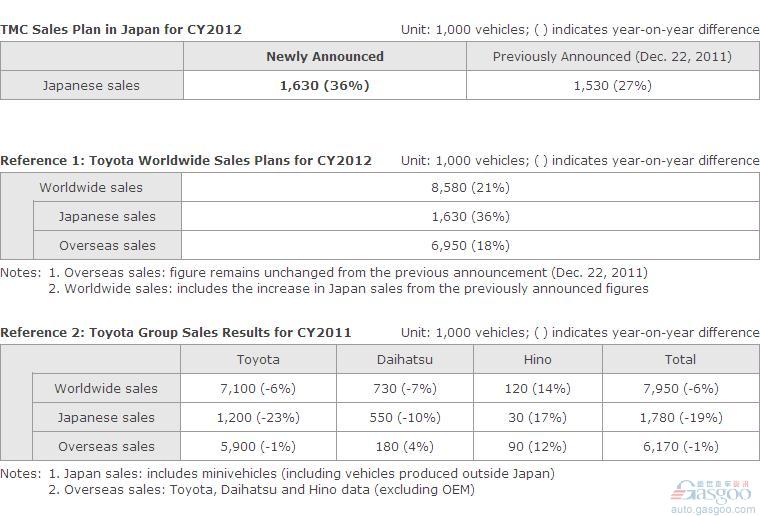Viewport: 760px width, 516px height.
Task: Click the '550 (-10%)' cell
Action: click(405, 418)
